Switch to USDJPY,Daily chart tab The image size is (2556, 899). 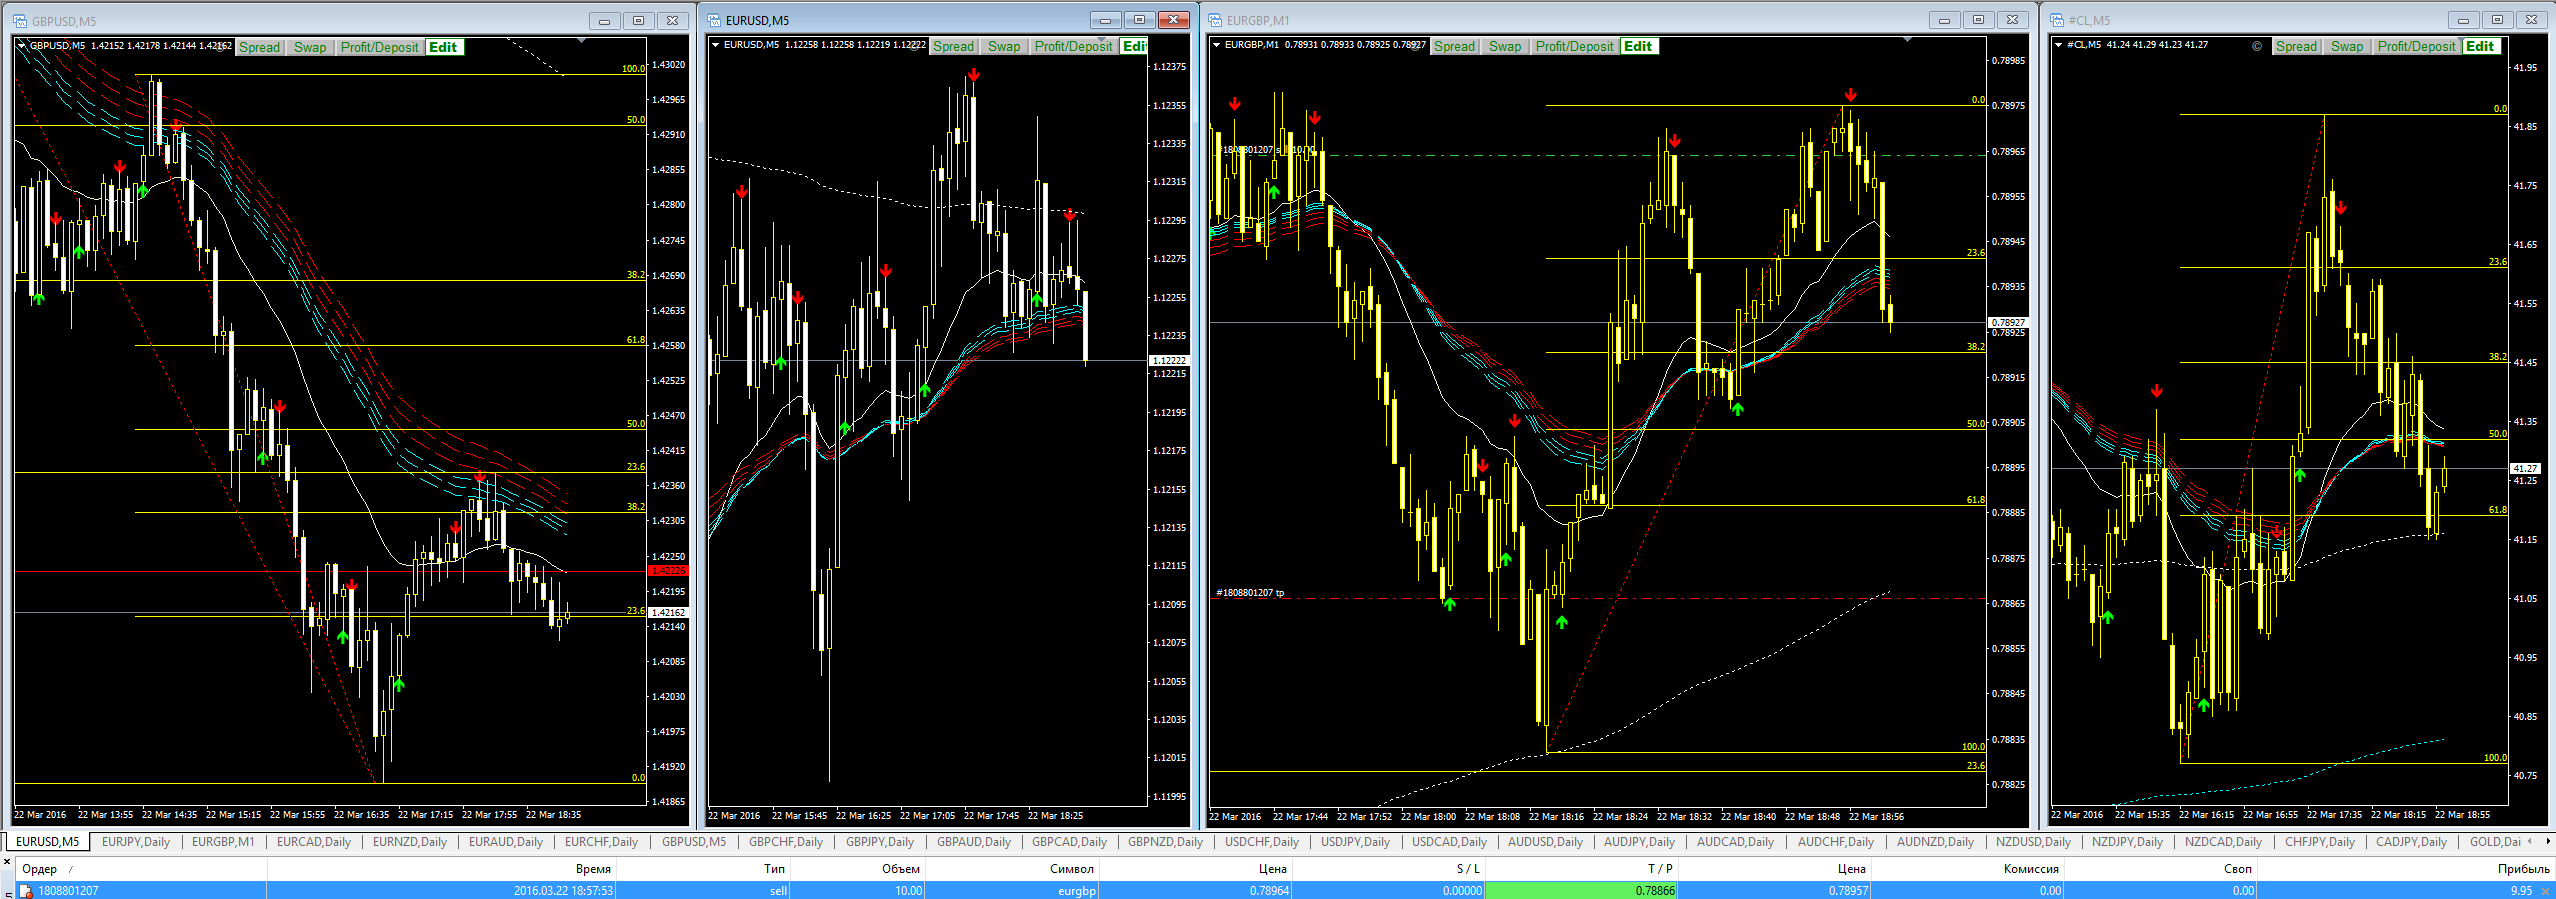(1356, 841)
